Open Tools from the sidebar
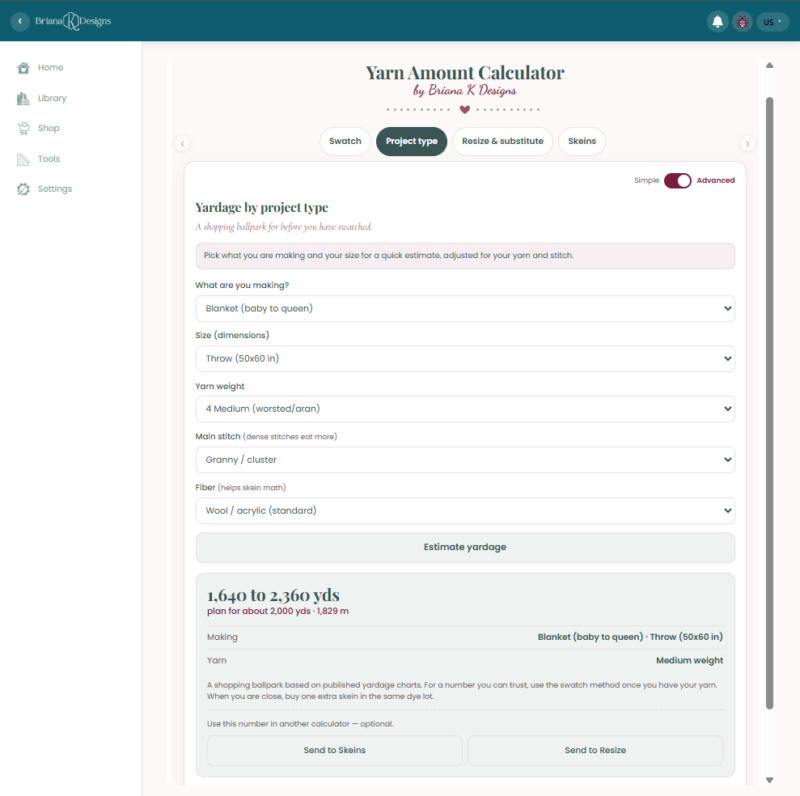Viewport: 800px width, 796px height. [49, 159]
